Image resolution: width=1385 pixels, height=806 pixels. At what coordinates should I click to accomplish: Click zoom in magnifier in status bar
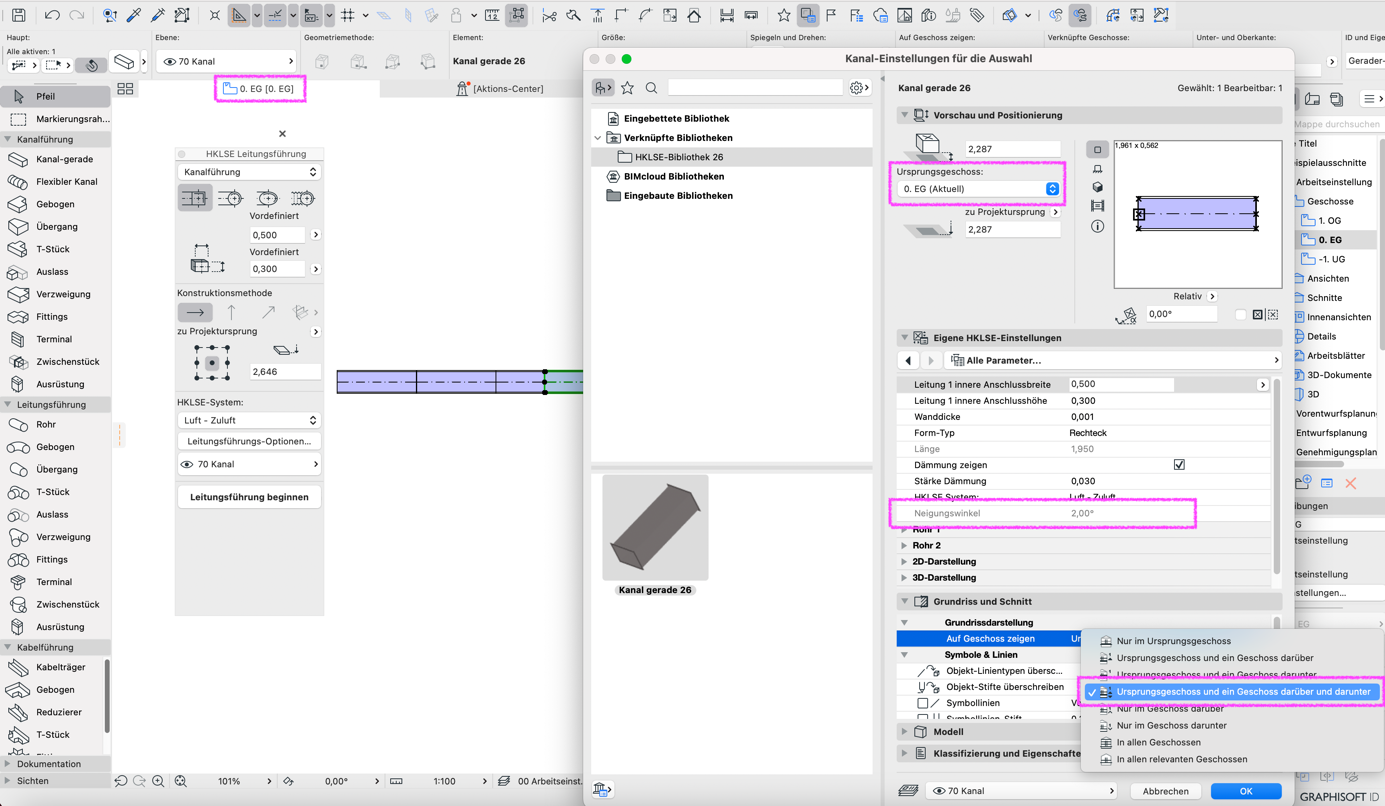(x=158, y=781)
